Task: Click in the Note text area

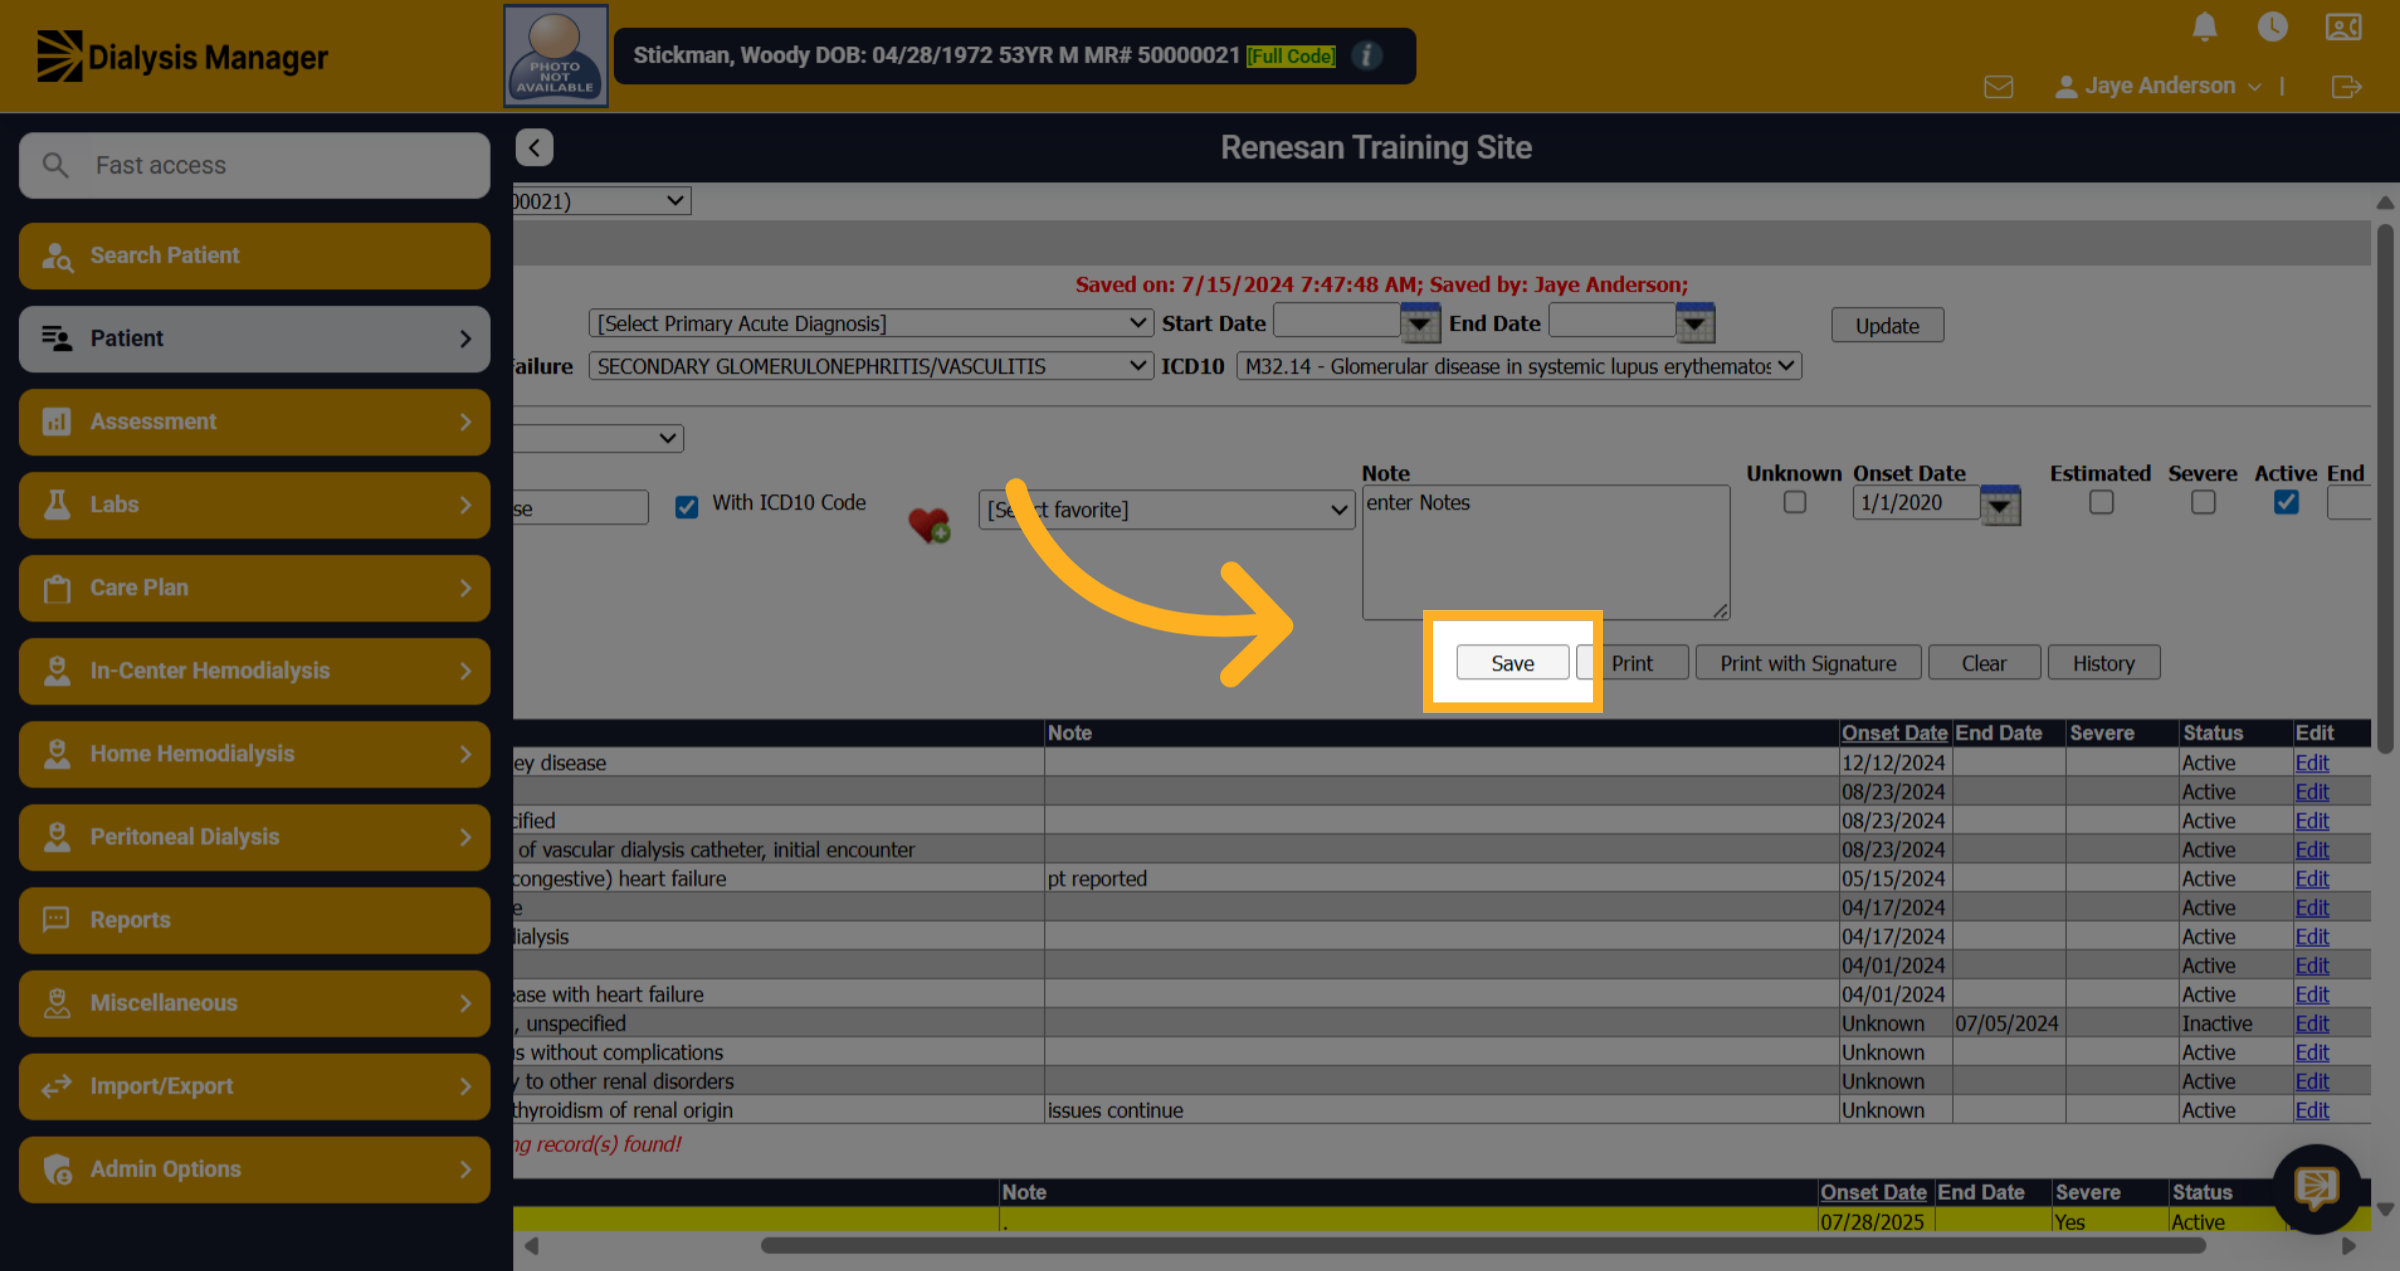Action: coord(1546,553)
